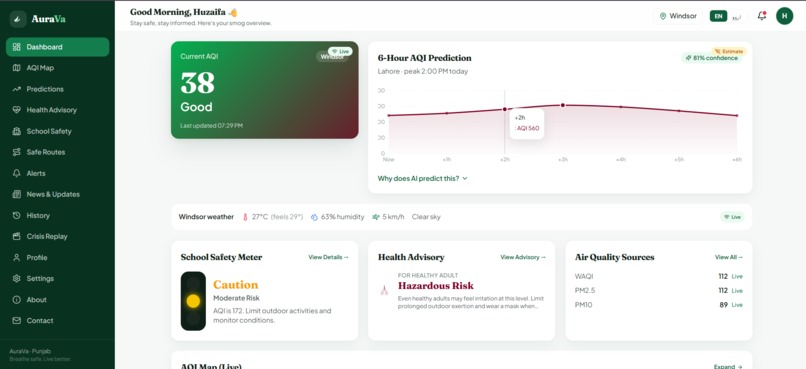Viewport: 806px width, 369px height.
Task: Switch language to Urdu
Action: pos(737,16)
